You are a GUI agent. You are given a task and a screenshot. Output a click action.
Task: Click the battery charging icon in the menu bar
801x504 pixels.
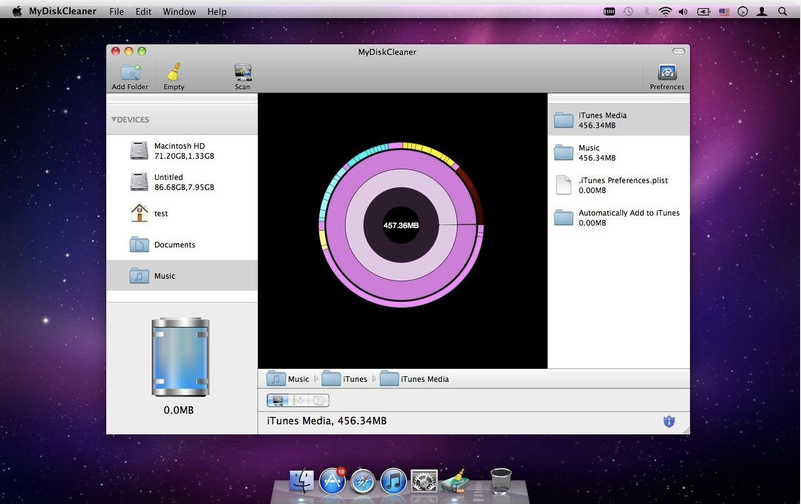(703, 11)
